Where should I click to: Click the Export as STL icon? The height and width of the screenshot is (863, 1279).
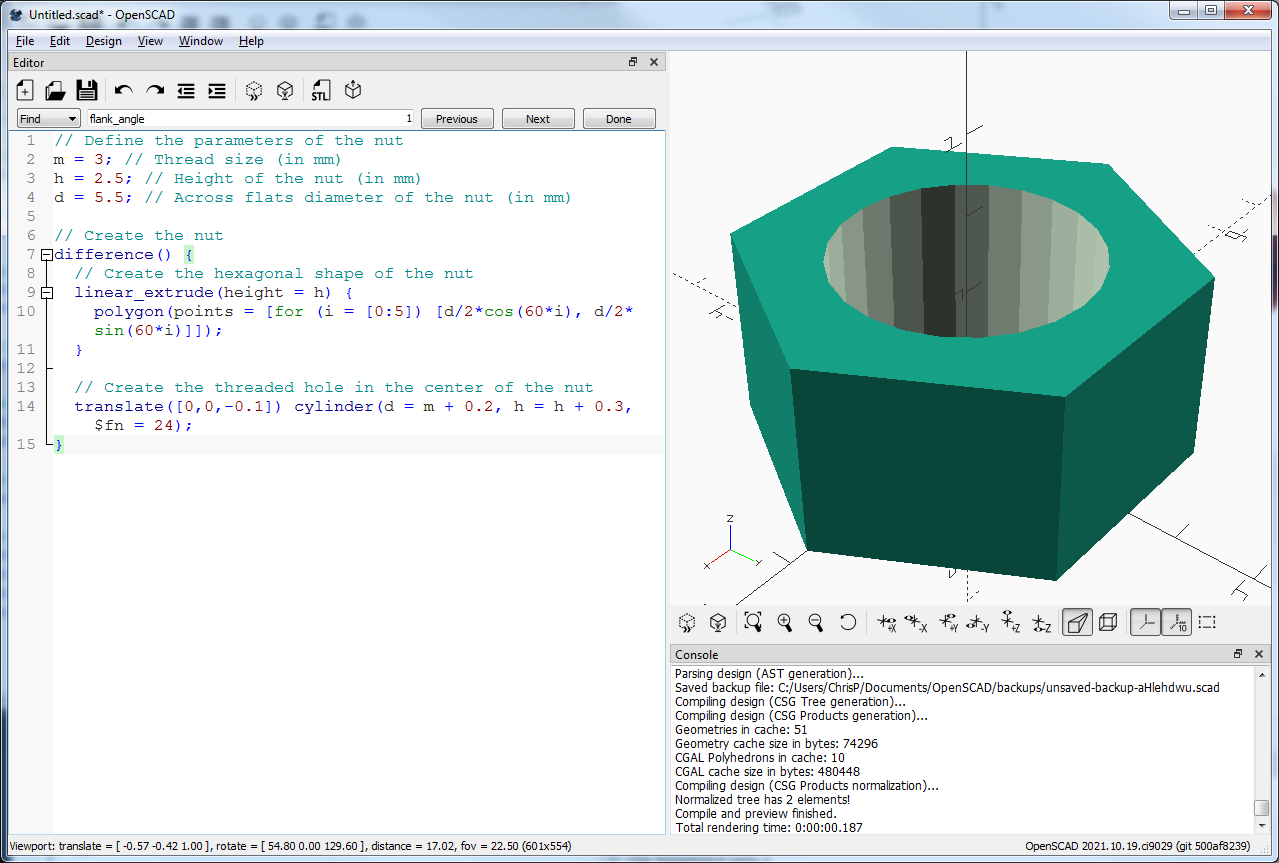coord(320,91)
